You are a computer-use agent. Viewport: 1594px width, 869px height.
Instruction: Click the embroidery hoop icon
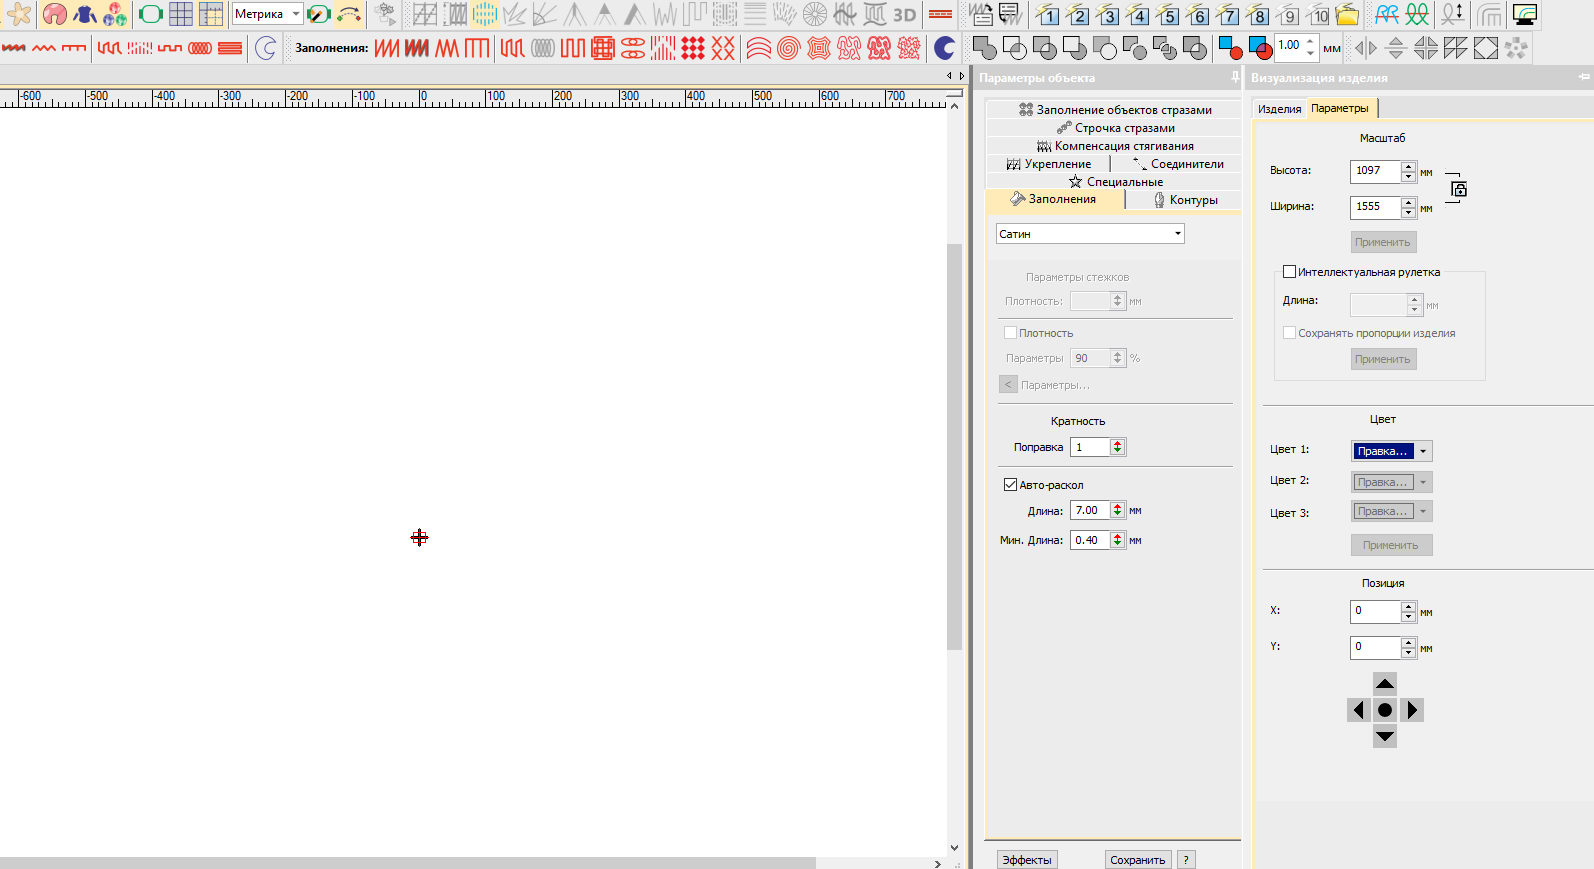[x=150, y=14]
